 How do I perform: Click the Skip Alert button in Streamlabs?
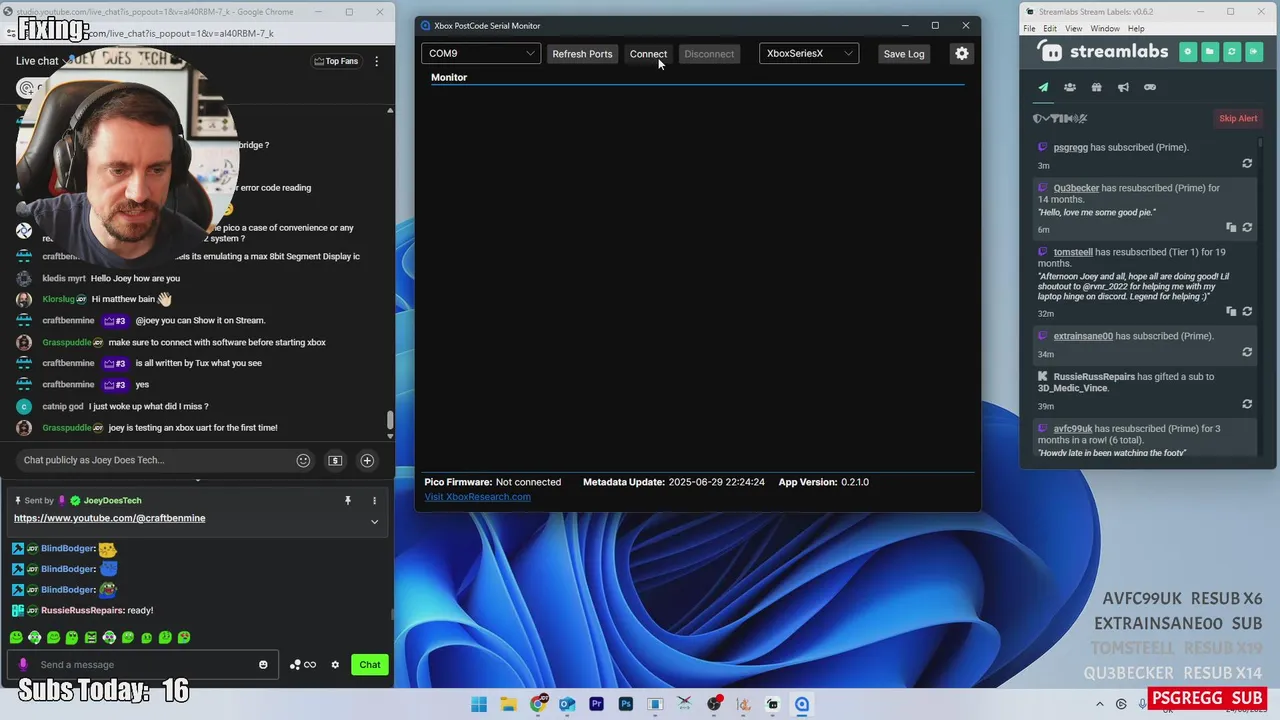point(1238,118)
